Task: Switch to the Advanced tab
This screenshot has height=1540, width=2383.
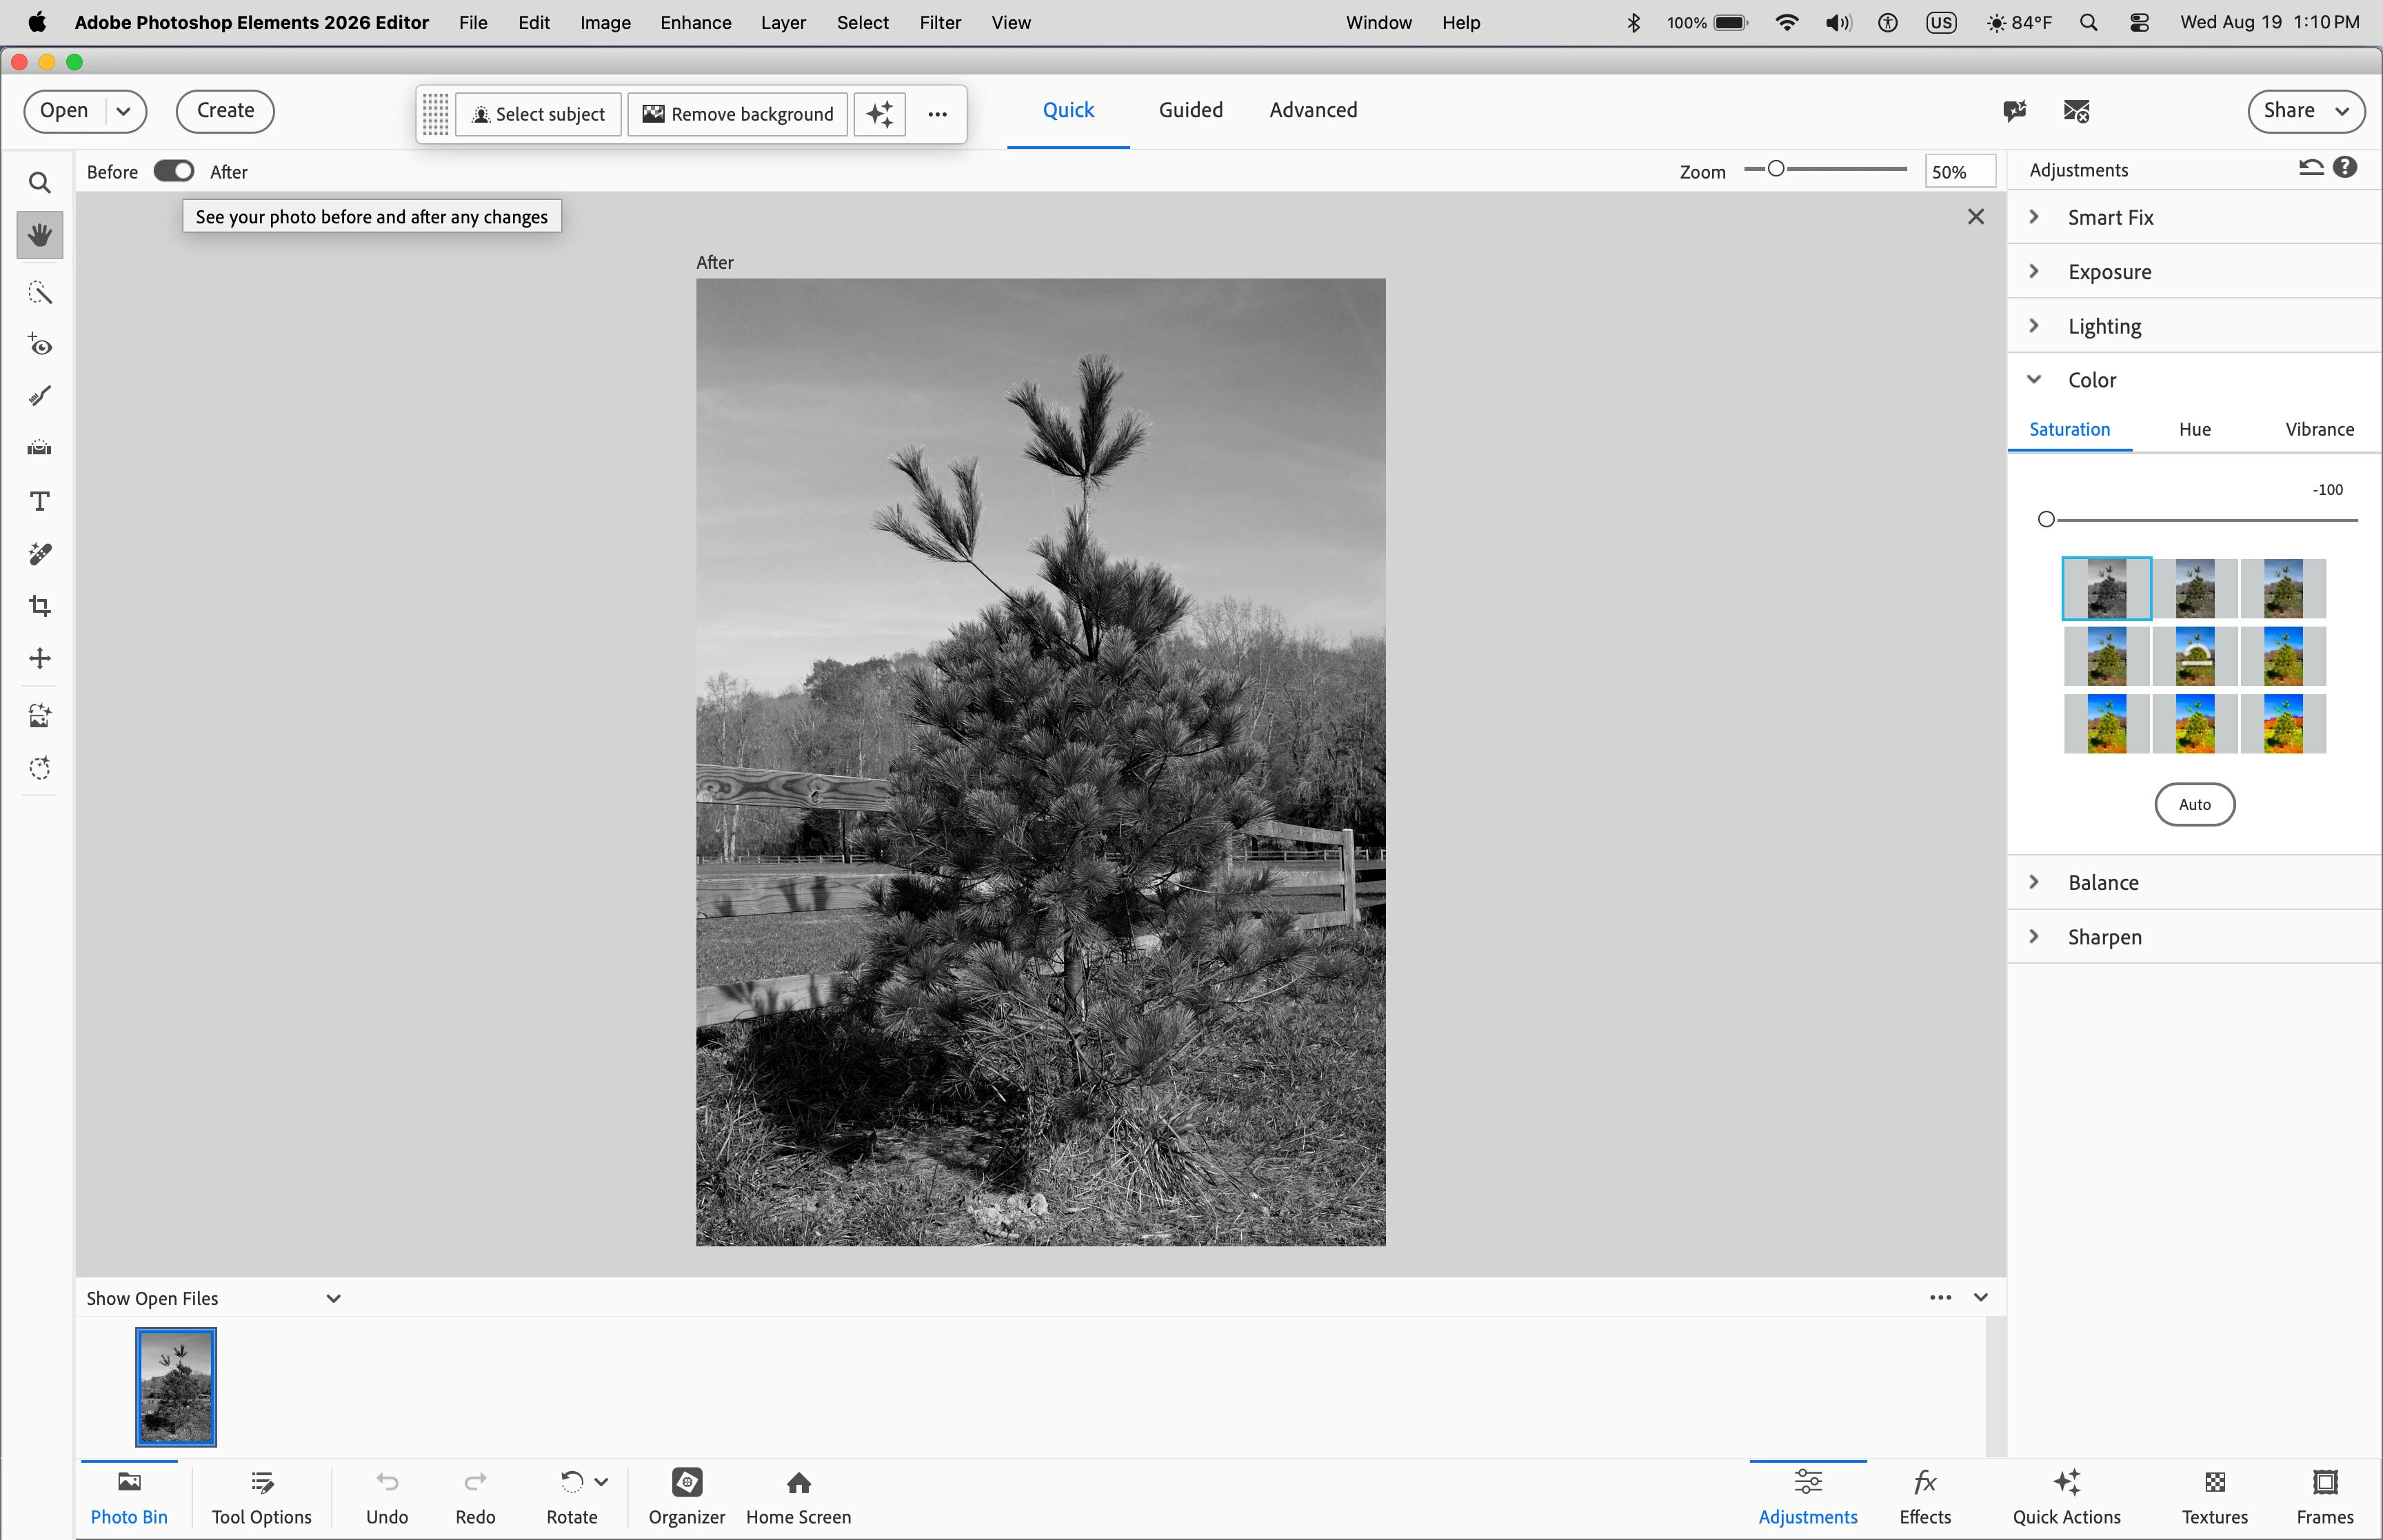Action: click(x=1313, y=110)
